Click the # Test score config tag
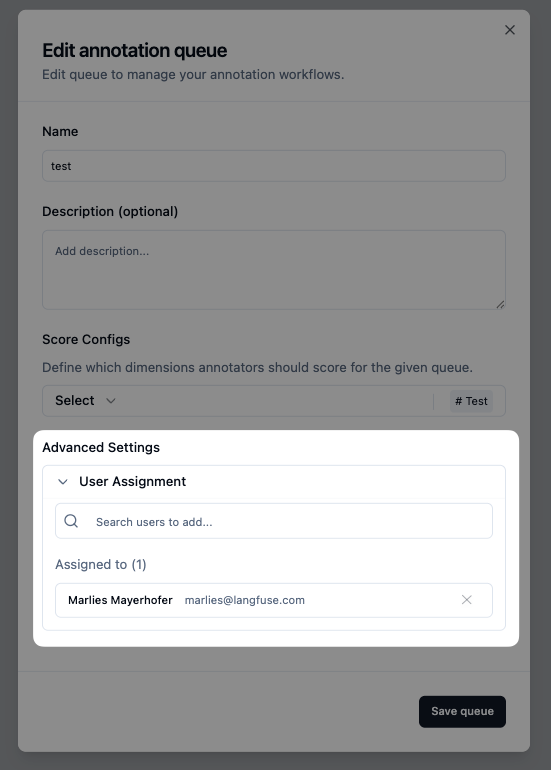551x770 pixels. [471, 401]
